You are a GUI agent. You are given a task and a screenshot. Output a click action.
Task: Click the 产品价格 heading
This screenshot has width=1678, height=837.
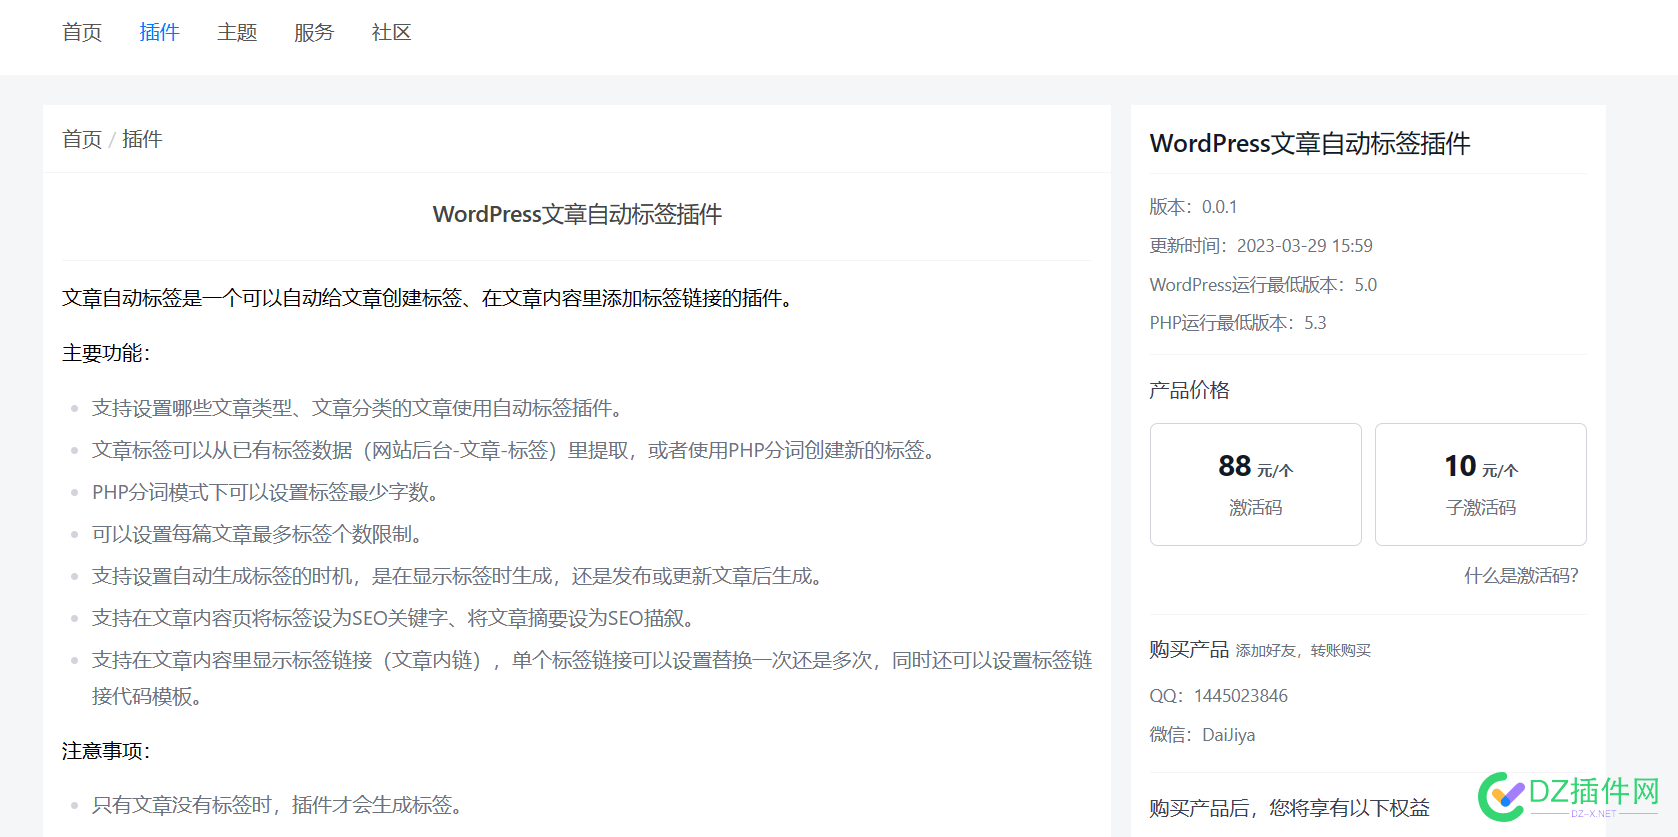click(x=1190, y=390)
